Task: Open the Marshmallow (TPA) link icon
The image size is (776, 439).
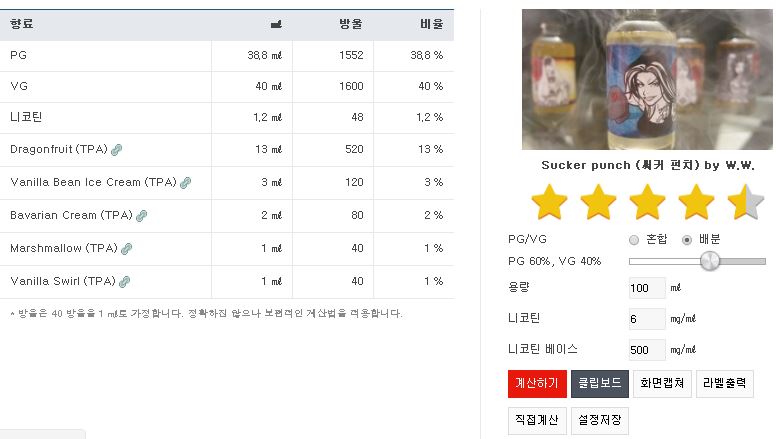Action: pos(127,248)
